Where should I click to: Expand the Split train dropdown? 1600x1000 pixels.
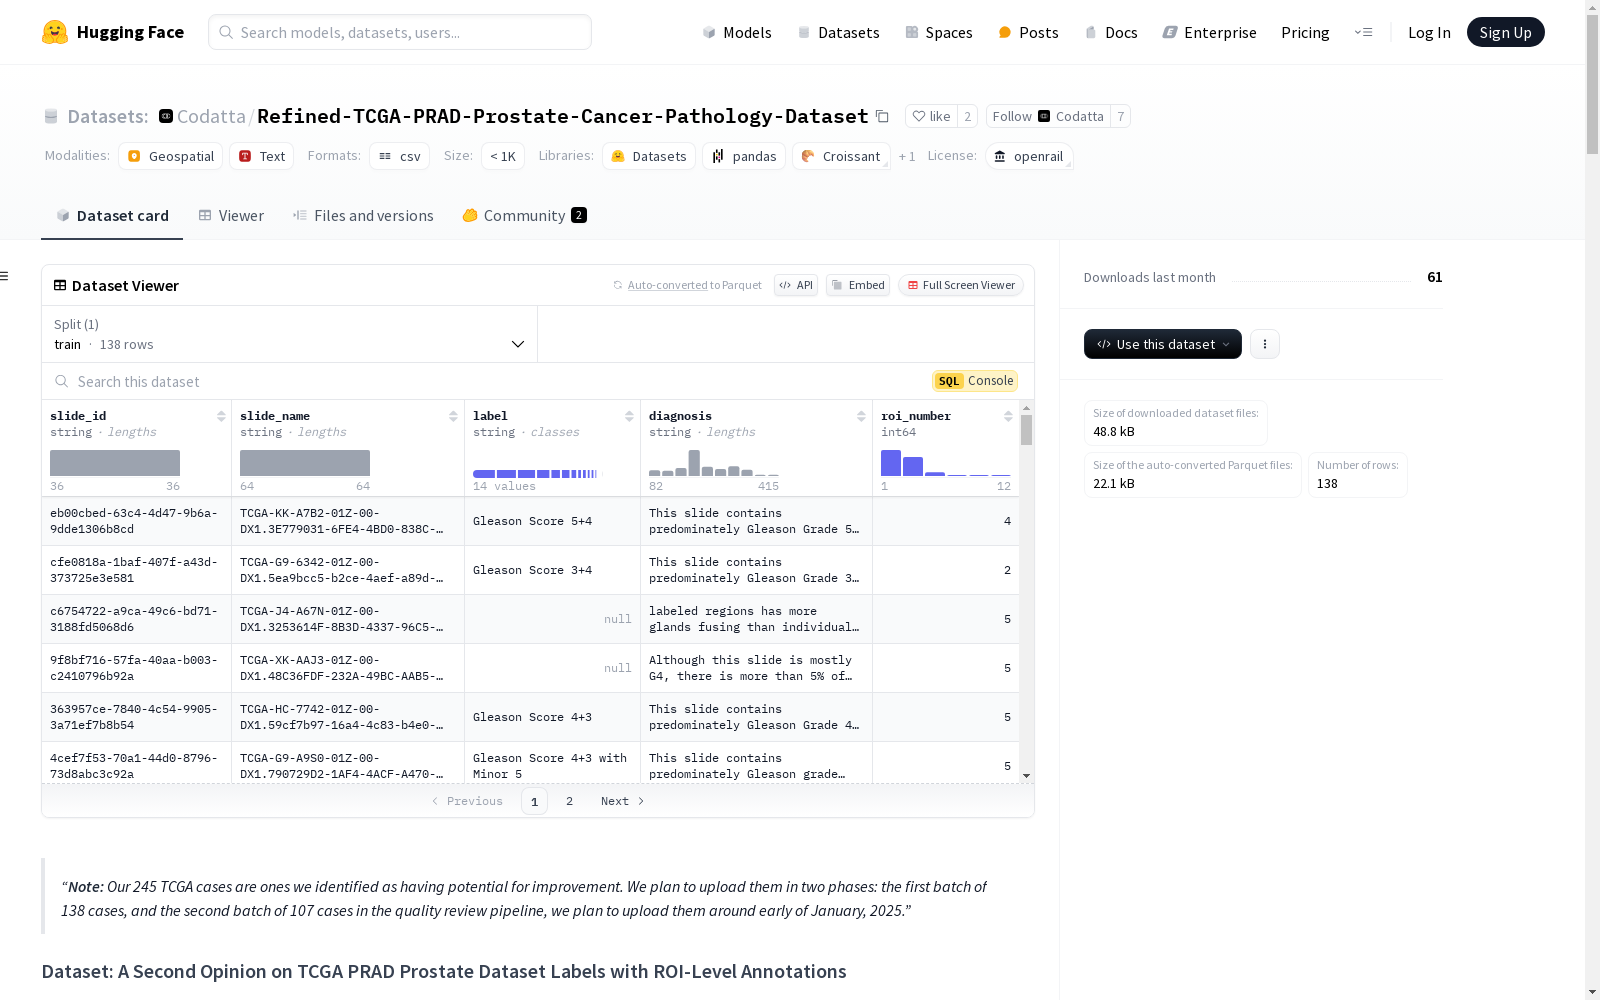coord(290,334)
